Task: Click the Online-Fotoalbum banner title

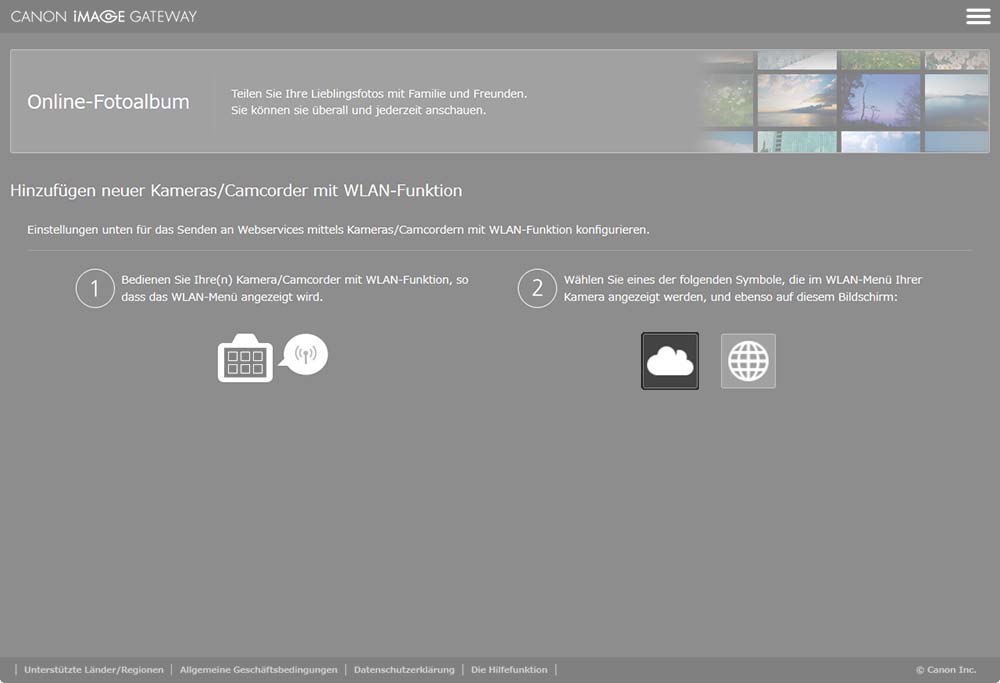Action: tap(108, 102)
